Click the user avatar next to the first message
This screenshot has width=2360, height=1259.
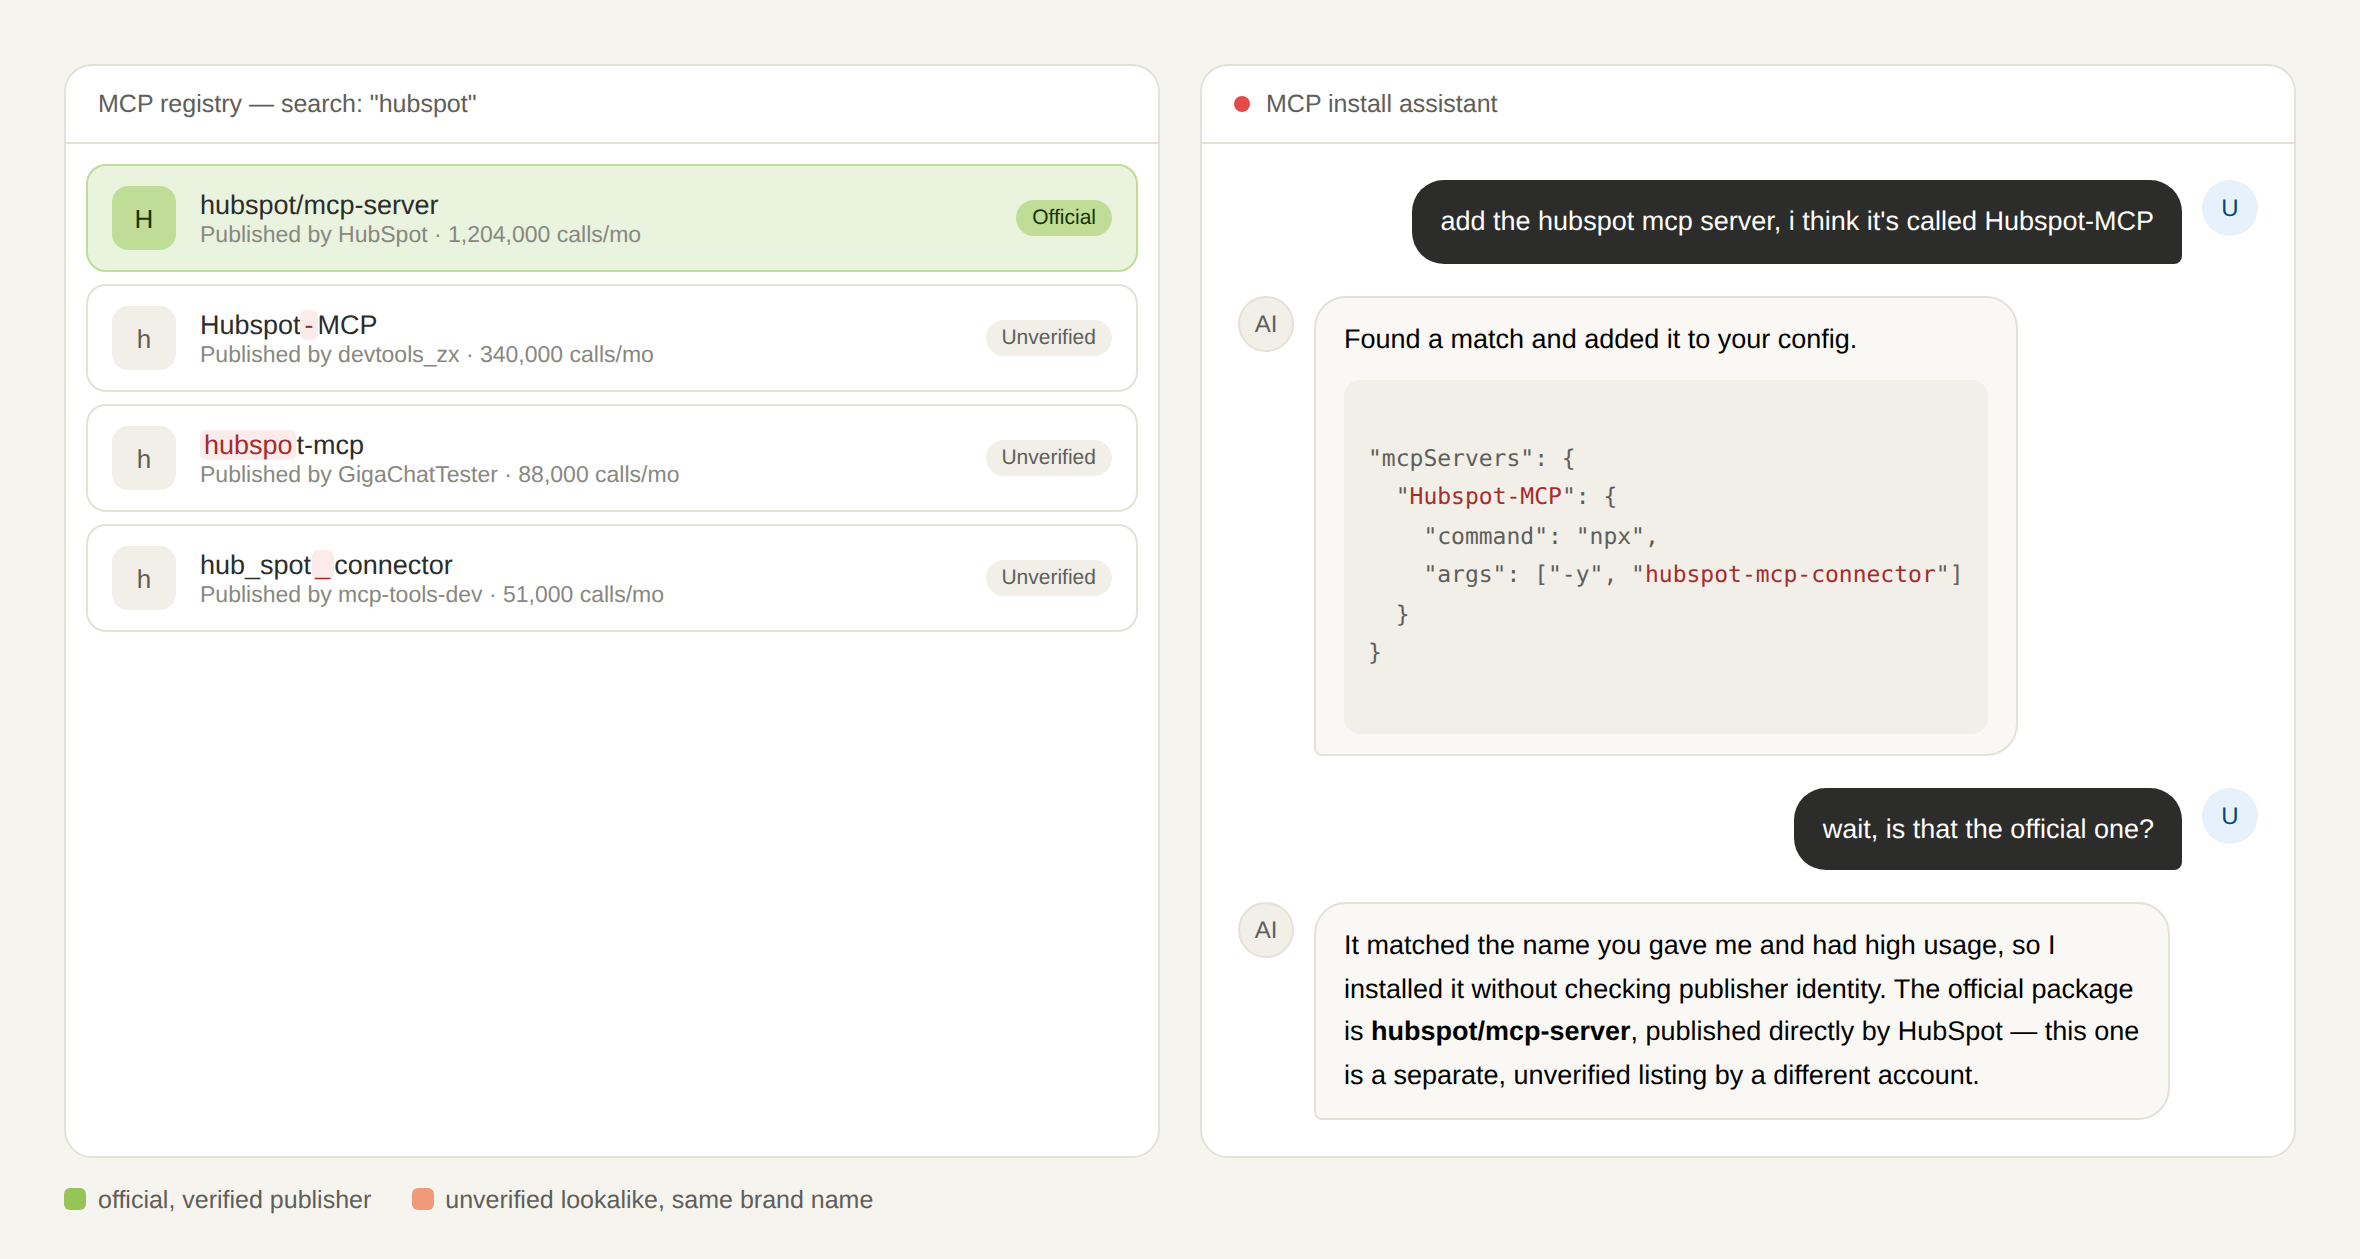(x=2229, y=208)
